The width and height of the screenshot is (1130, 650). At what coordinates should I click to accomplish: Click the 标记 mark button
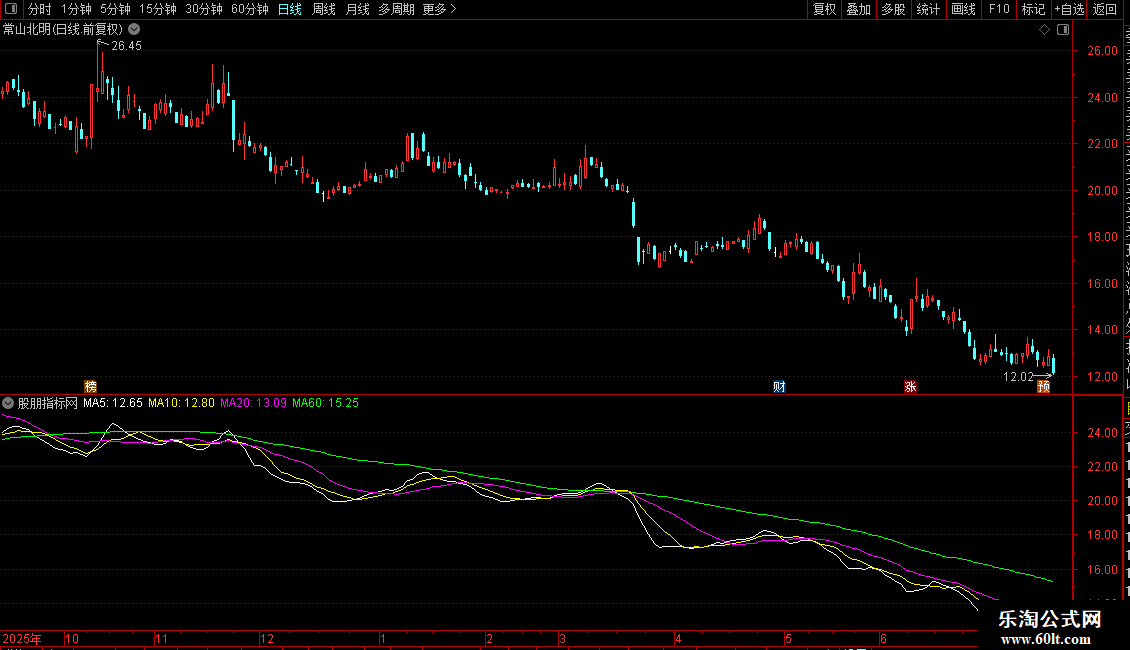click(1033, 9)
